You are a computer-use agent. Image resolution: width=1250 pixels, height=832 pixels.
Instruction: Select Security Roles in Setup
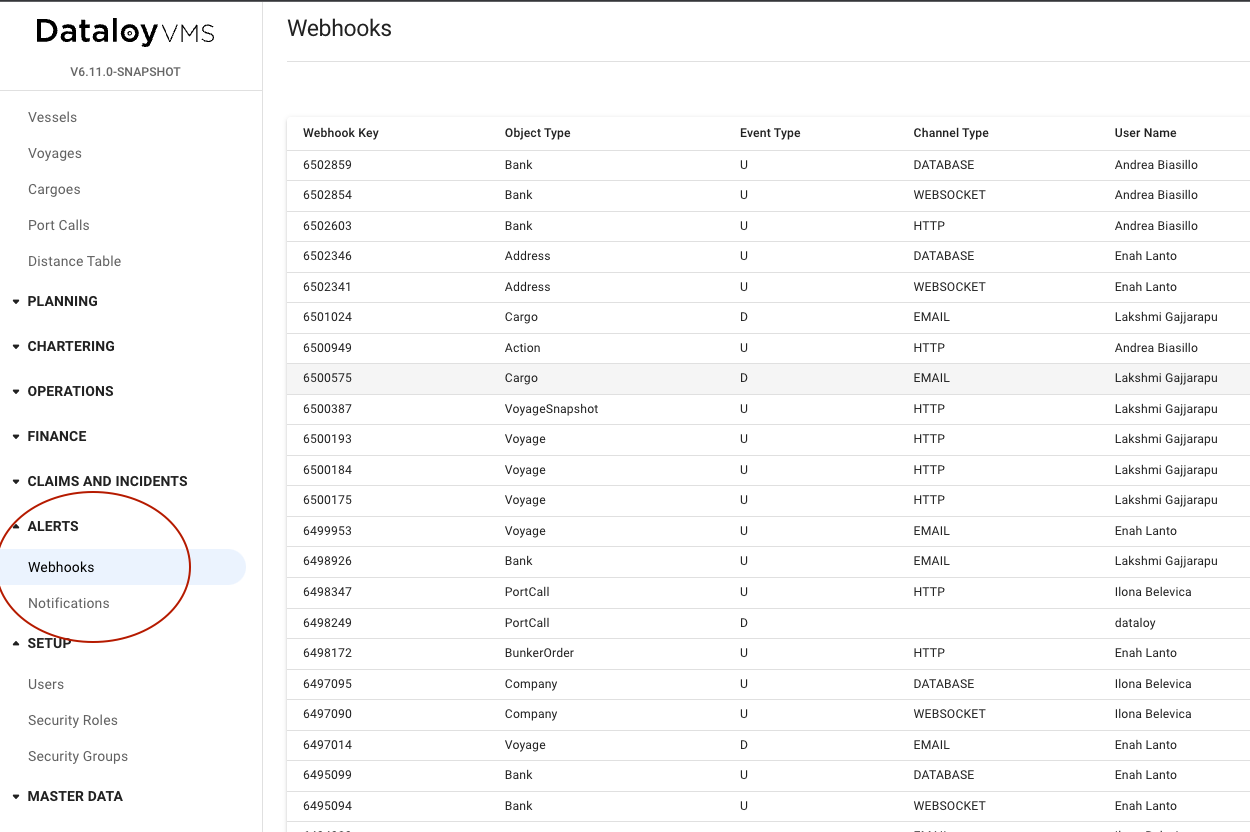[73, 720]
